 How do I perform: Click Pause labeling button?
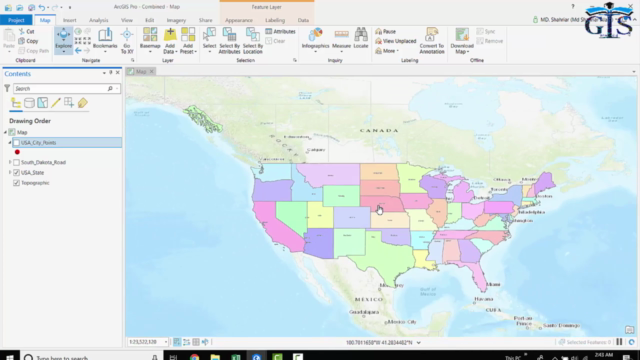click(x=385, y=31)
